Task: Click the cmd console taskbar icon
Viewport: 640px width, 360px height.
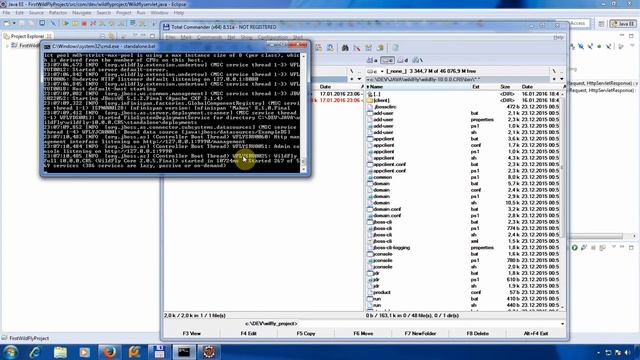Action: click(184, 352)
